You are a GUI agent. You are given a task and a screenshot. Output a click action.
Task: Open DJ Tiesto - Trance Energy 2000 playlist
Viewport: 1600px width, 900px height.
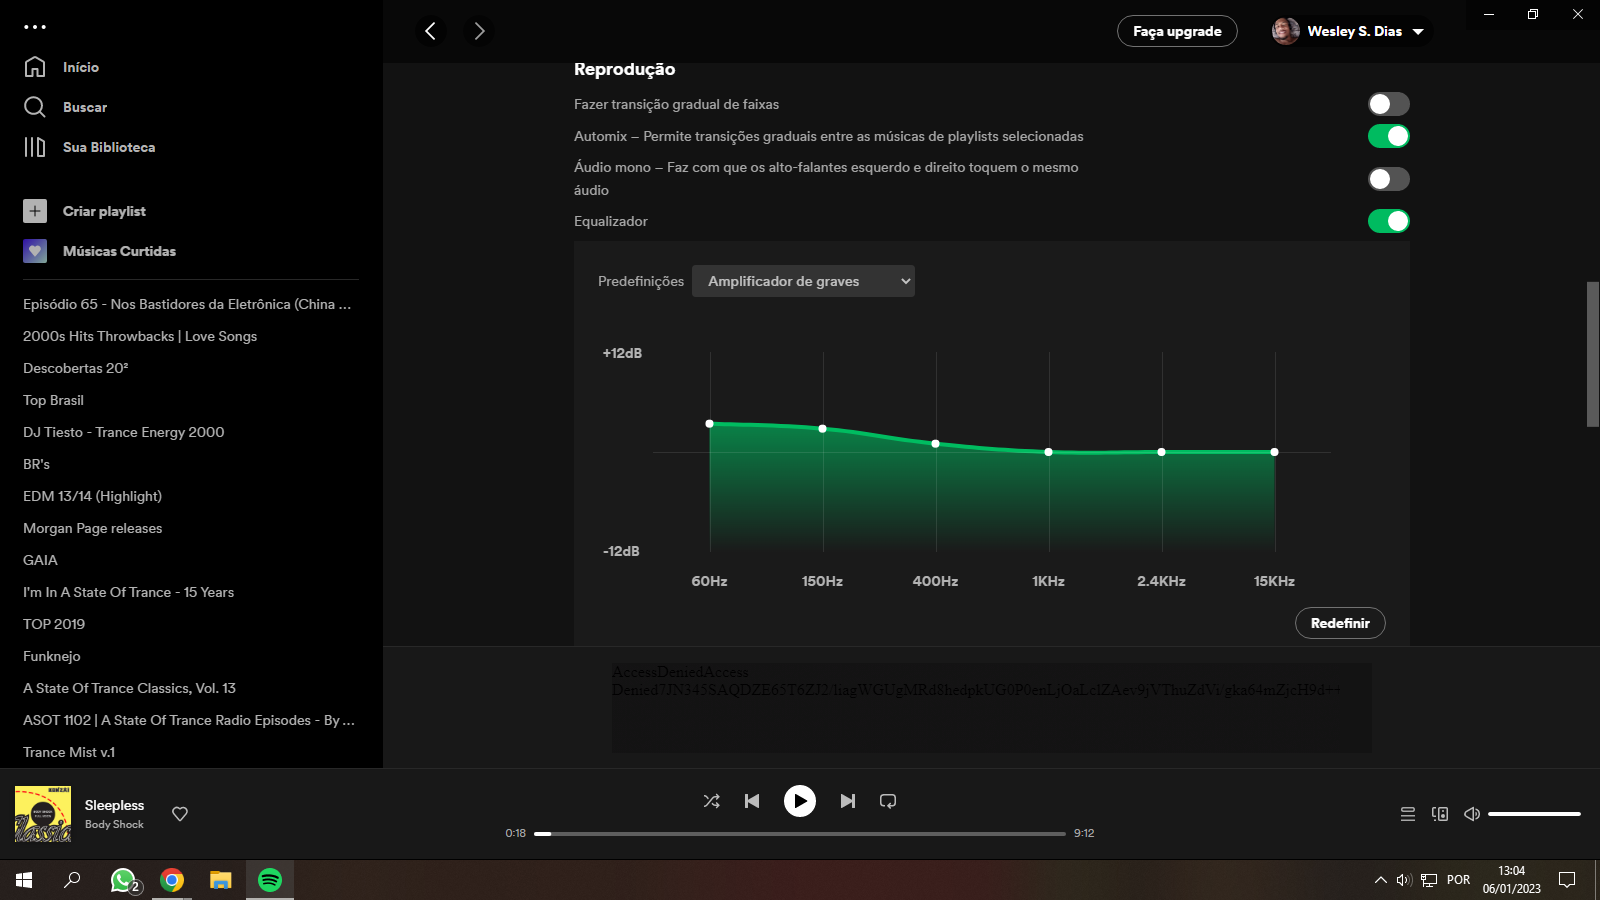[123, 432]
